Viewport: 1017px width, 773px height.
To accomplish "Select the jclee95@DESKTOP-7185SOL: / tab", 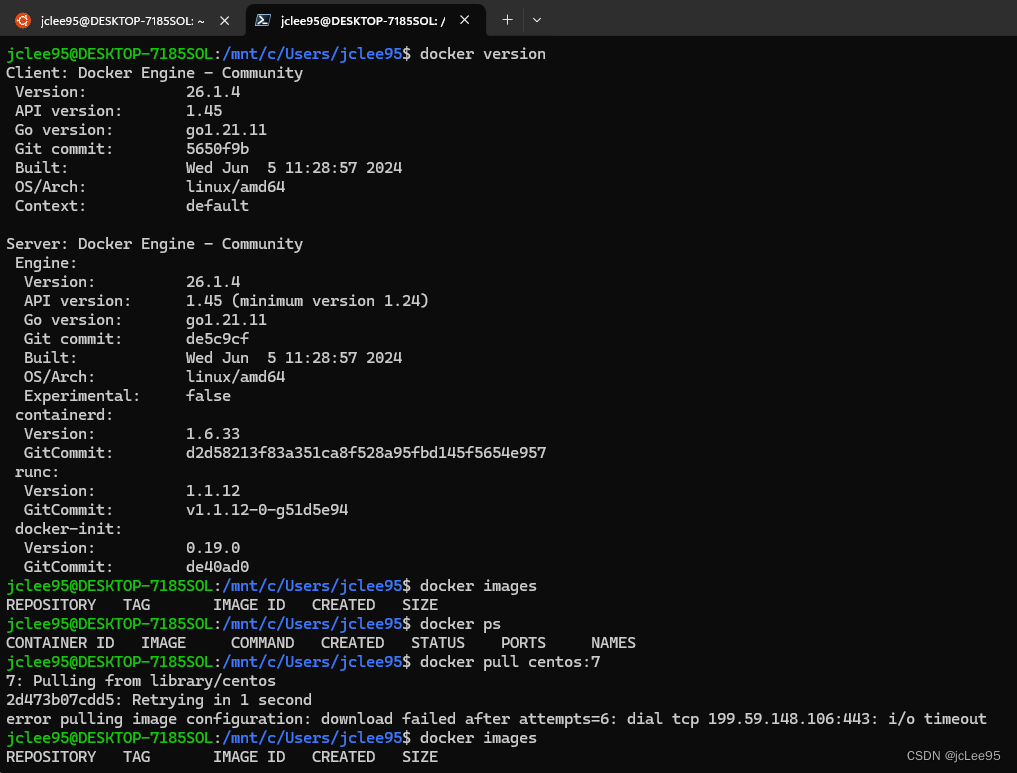I will (x=360, y=19).
